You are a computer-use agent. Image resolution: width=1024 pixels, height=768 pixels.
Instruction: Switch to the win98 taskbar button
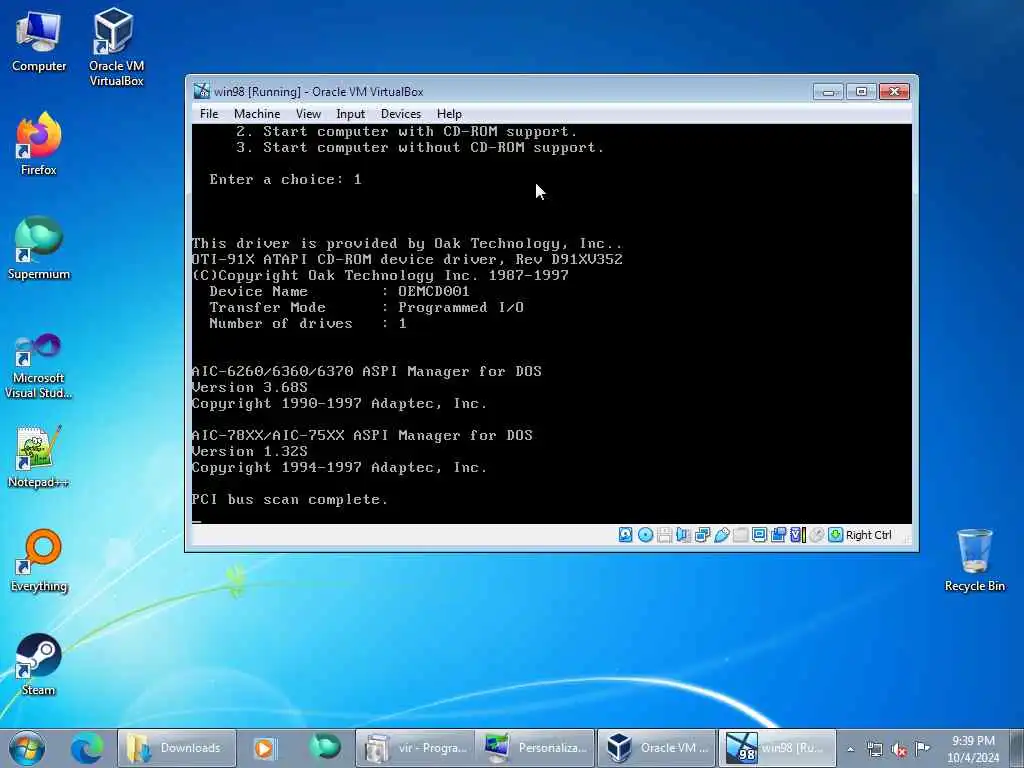(777, 748)
